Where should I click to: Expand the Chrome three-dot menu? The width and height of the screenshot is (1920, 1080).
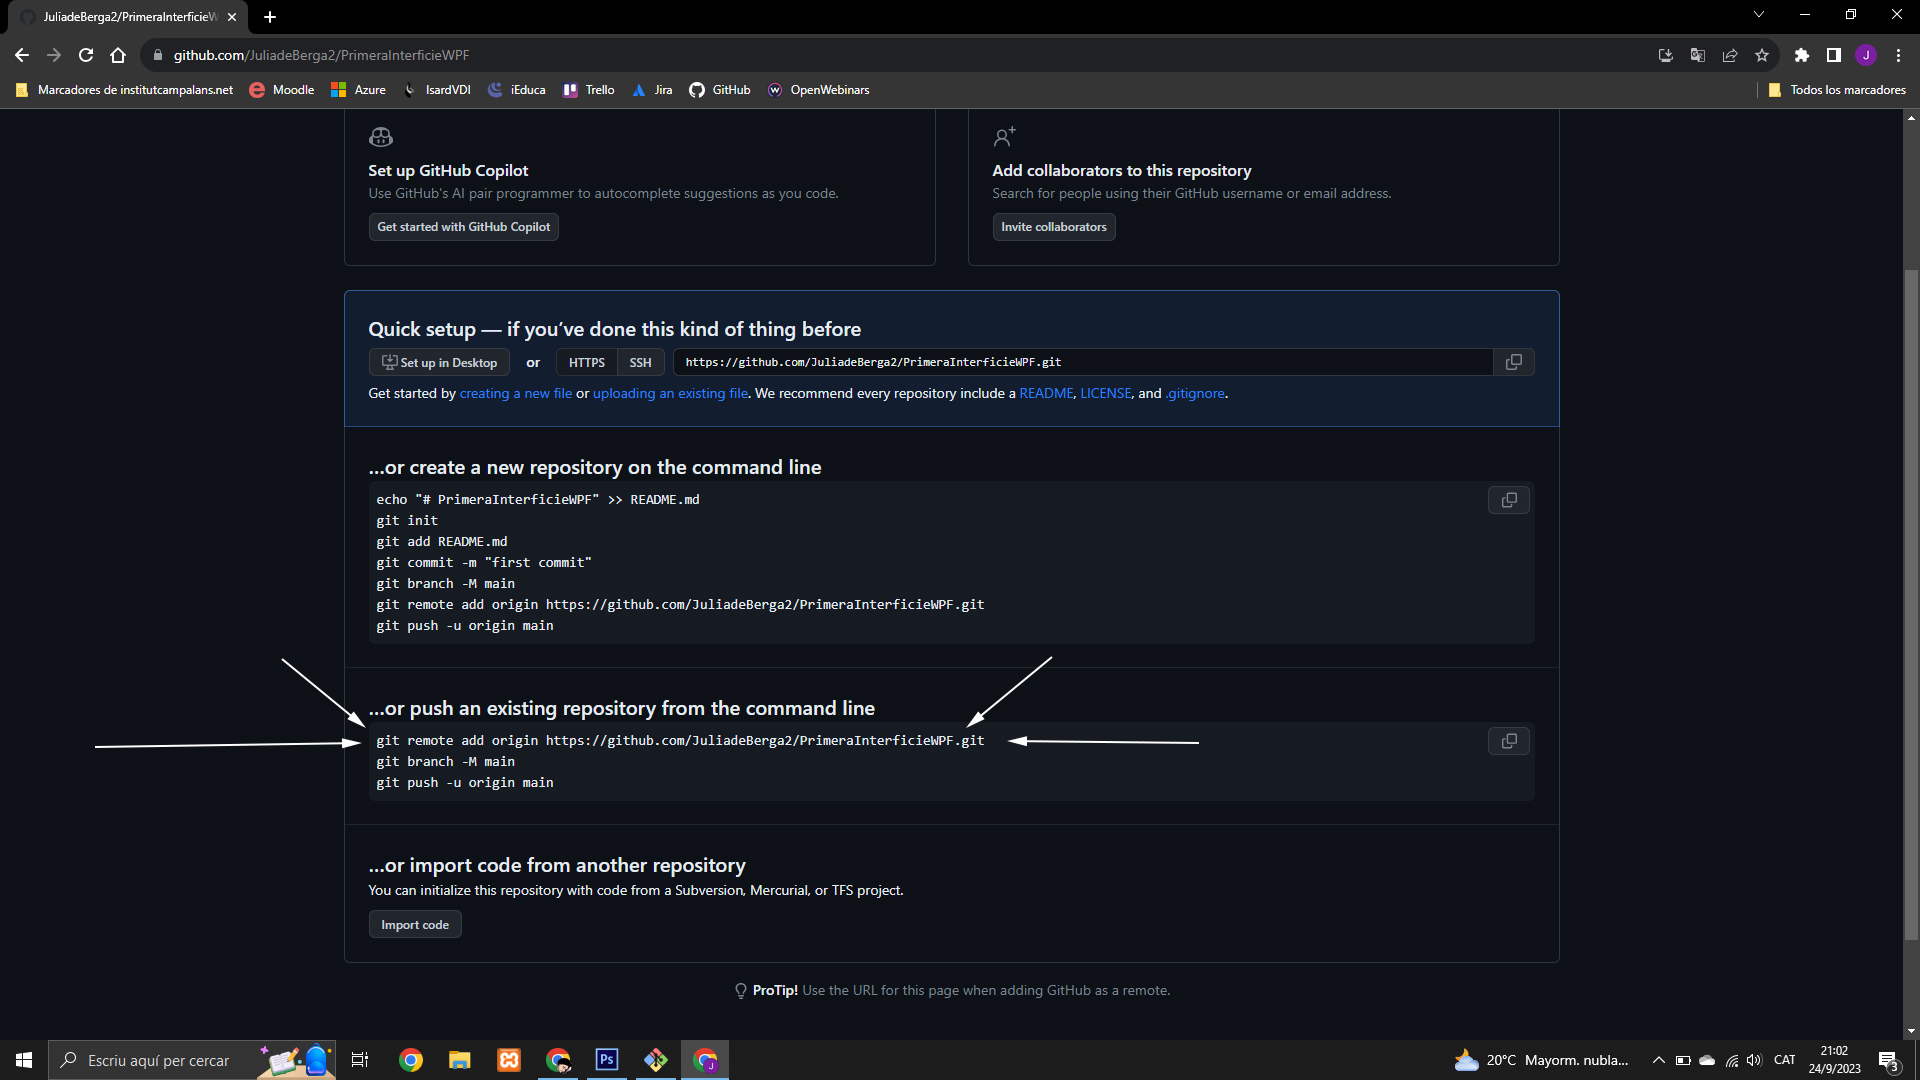(x=1898, y=55)
